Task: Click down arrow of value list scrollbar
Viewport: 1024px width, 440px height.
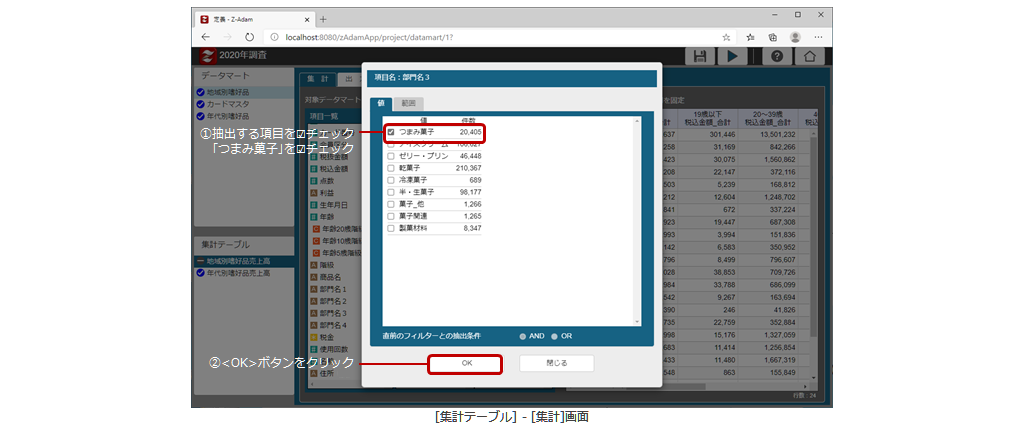Action: [x=637, y=322]
